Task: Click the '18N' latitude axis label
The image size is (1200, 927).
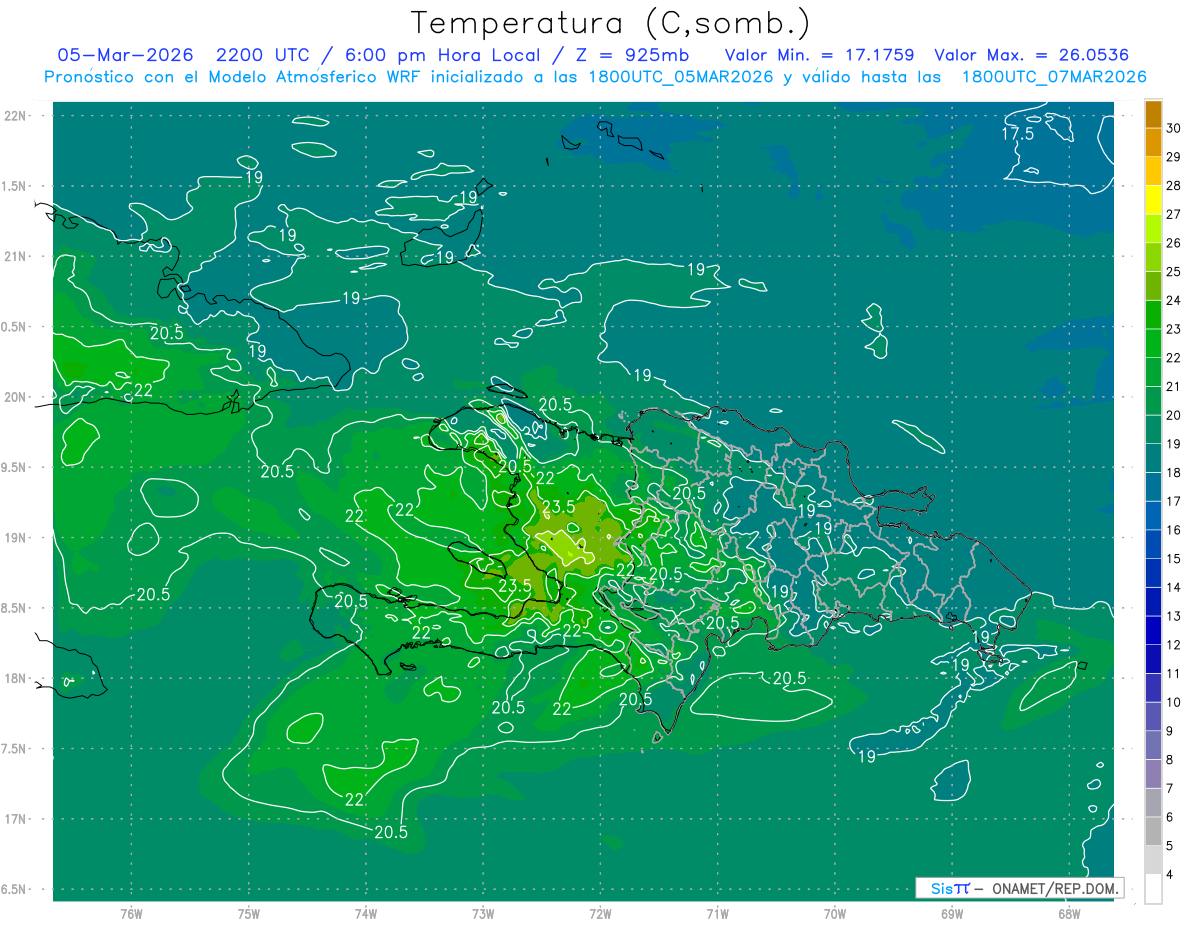Action: click(x=16, y=678)
